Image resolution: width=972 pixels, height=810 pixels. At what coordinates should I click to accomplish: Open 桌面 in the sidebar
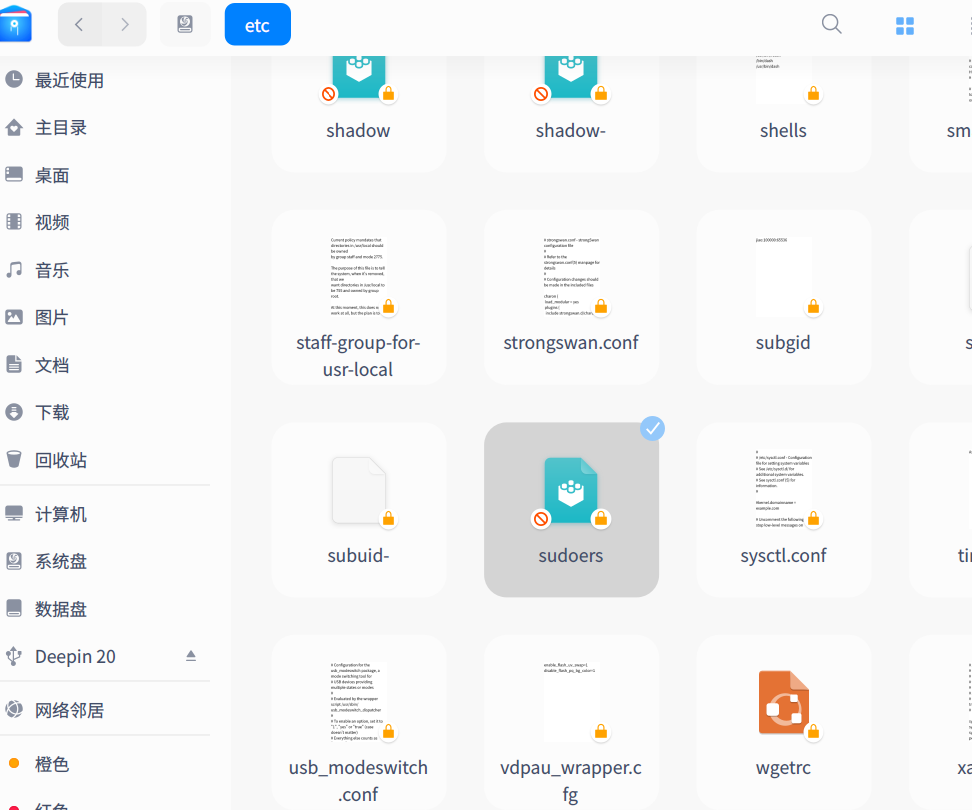pos(105,175)
